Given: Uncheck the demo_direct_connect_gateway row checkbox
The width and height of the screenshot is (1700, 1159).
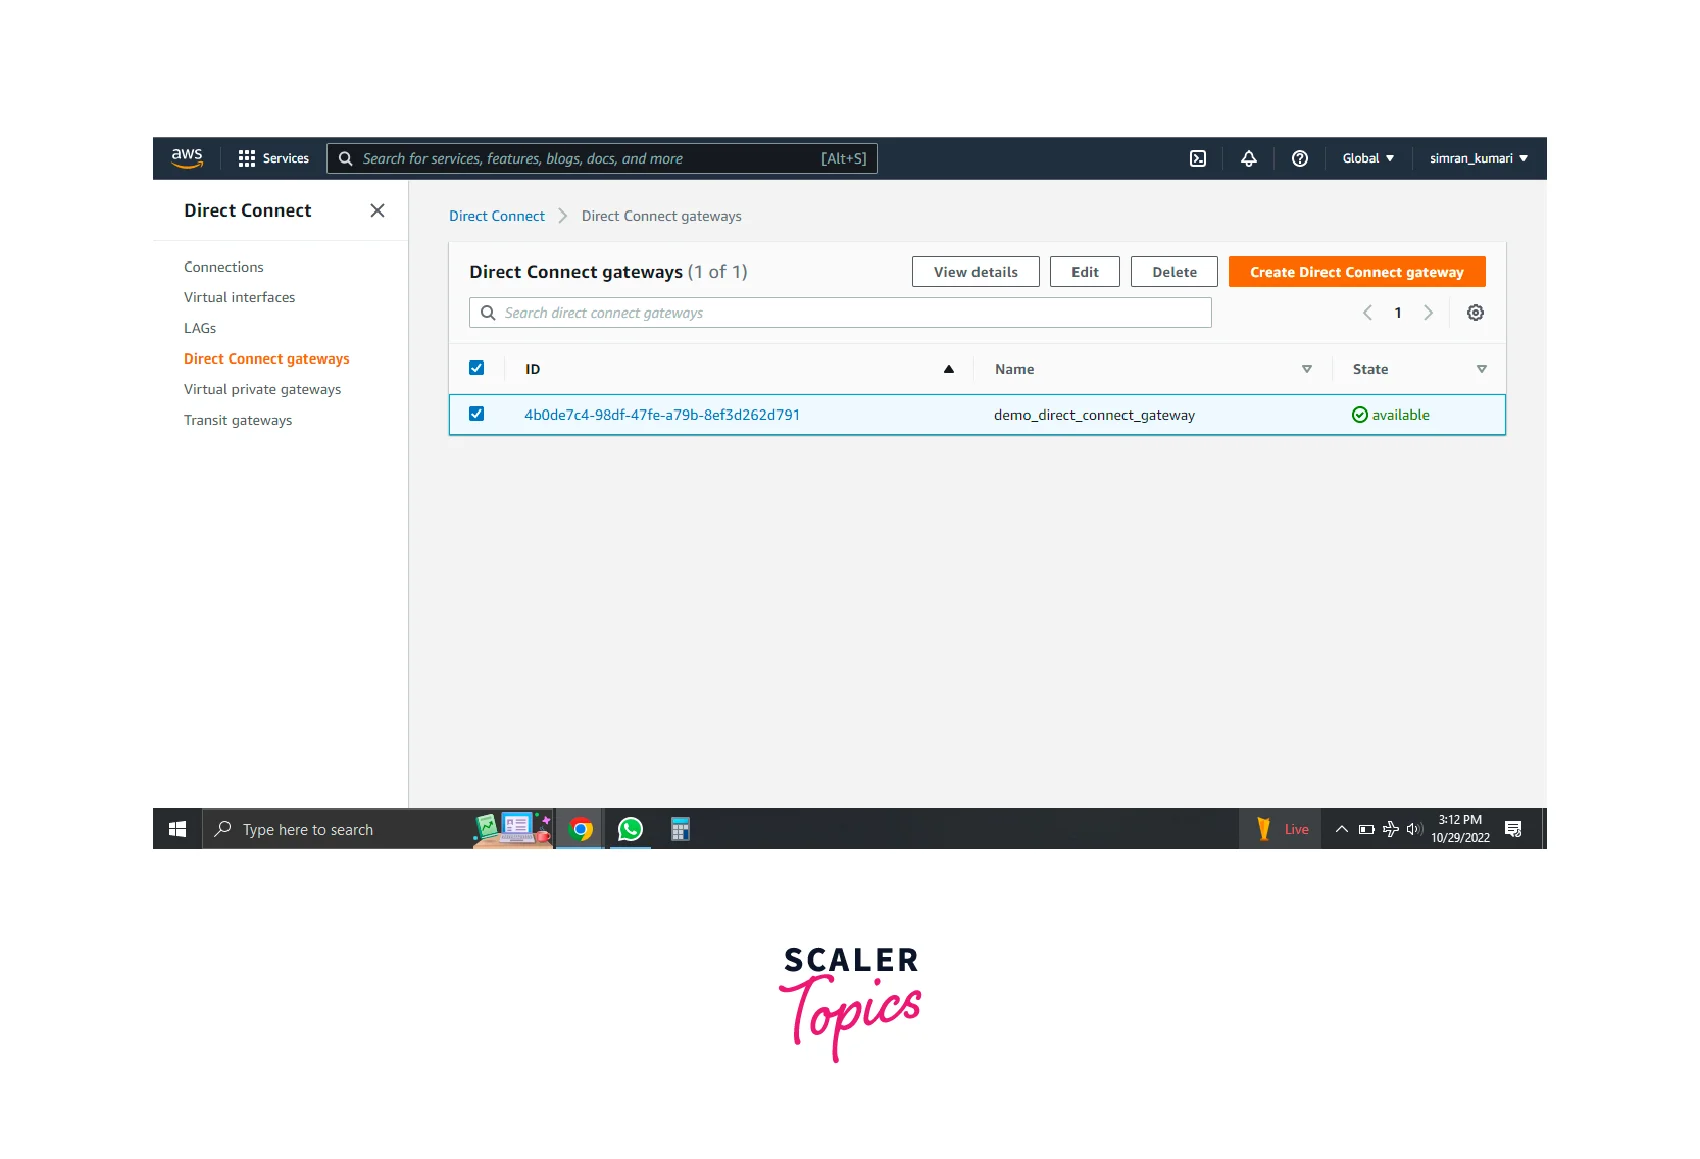Looking at the screenshot, I should pyautogui.click(x=477, y=414).
